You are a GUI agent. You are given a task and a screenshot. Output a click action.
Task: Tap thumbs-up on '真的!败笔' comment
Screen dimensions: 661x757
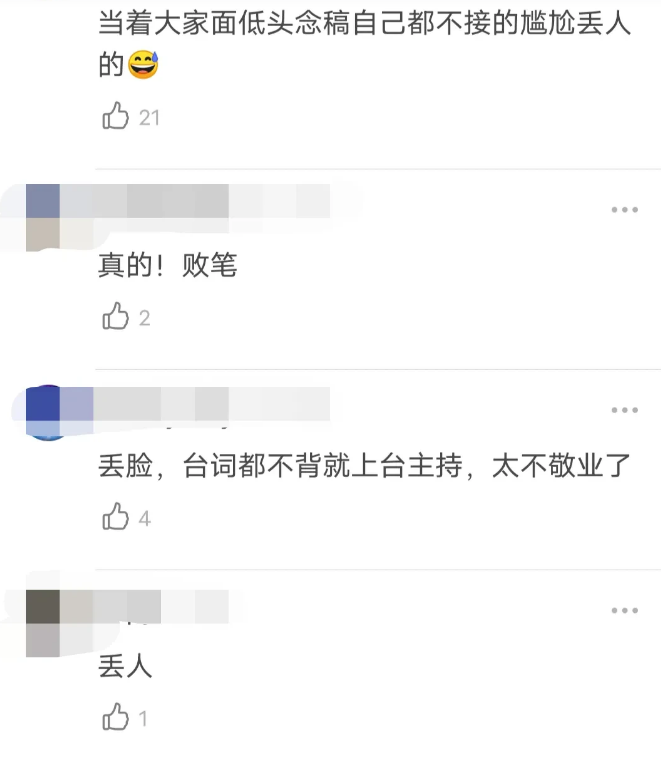coord(115,316)
